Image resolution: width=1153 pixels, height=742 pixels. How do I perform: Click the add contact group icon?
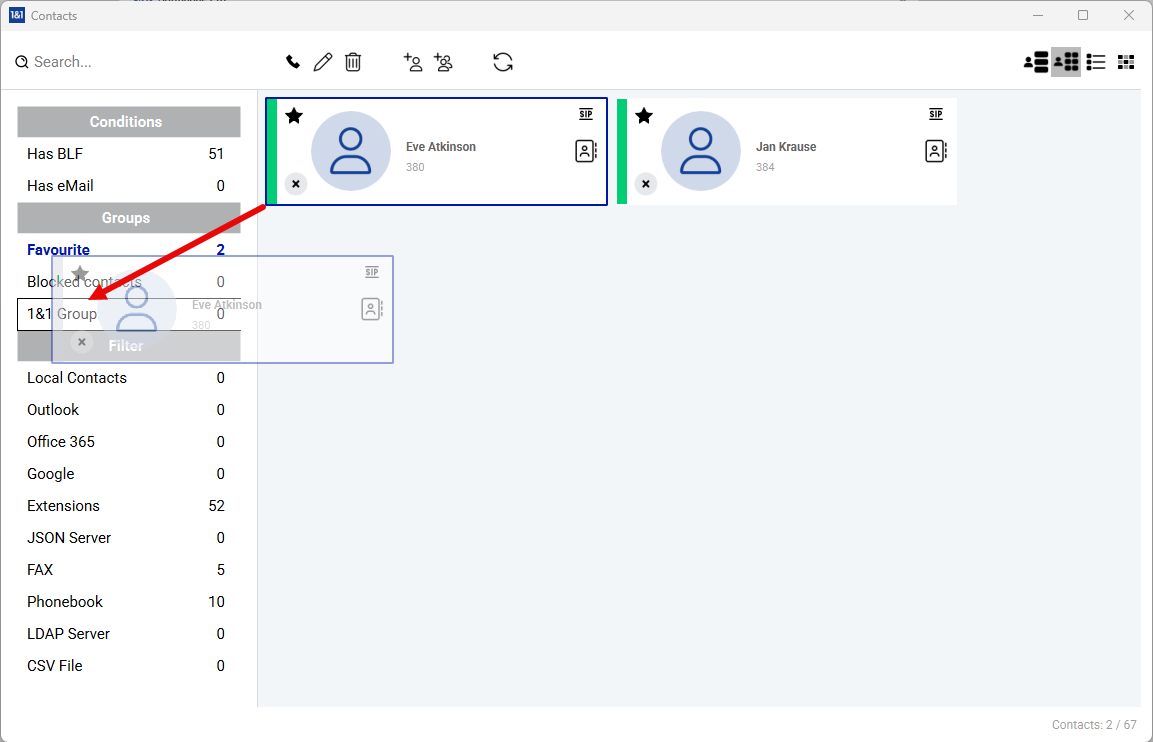coord(443,62)
